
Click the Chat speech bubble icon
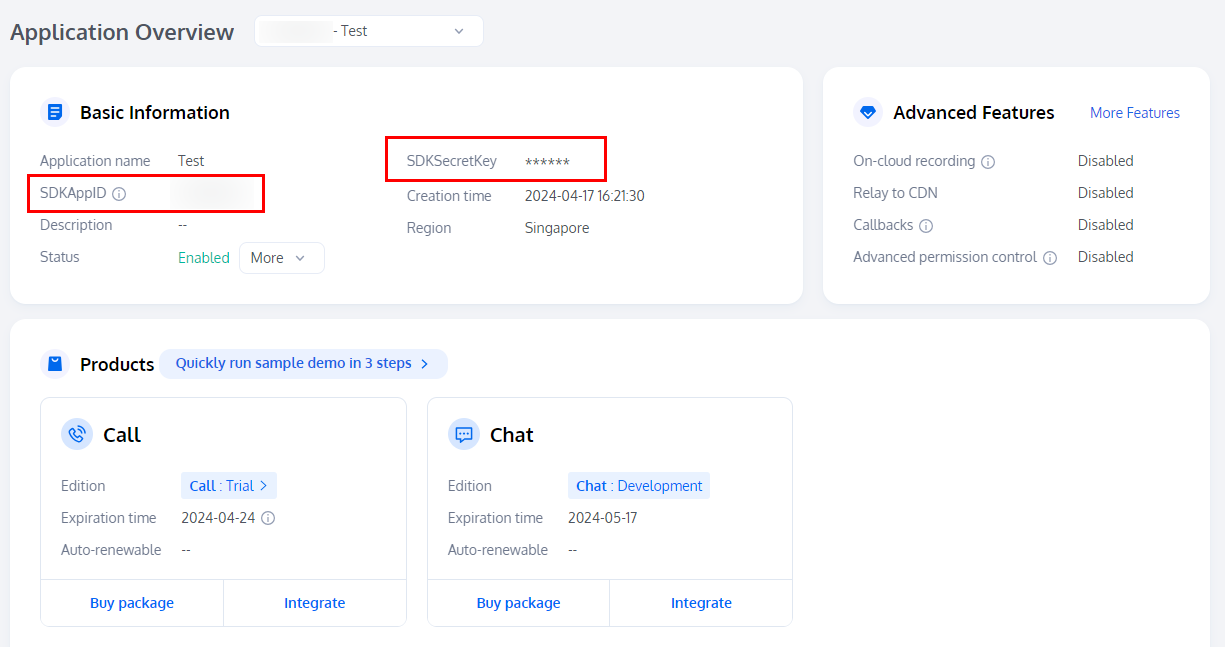tap(463, 434)
